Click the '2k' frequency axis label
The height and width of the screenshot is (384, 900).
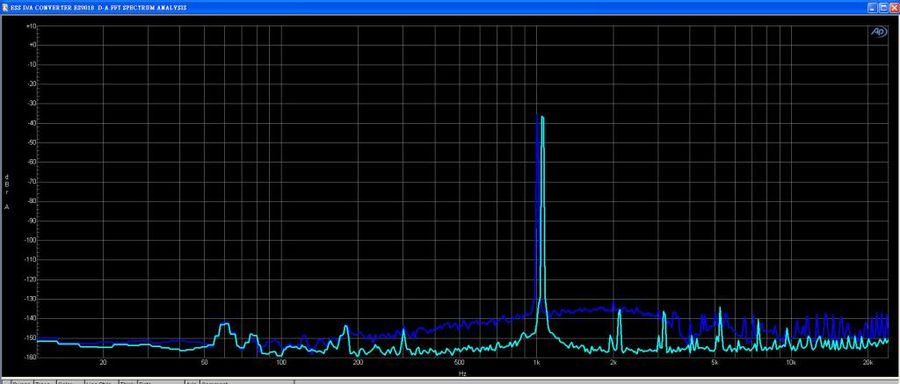(613, 363)
